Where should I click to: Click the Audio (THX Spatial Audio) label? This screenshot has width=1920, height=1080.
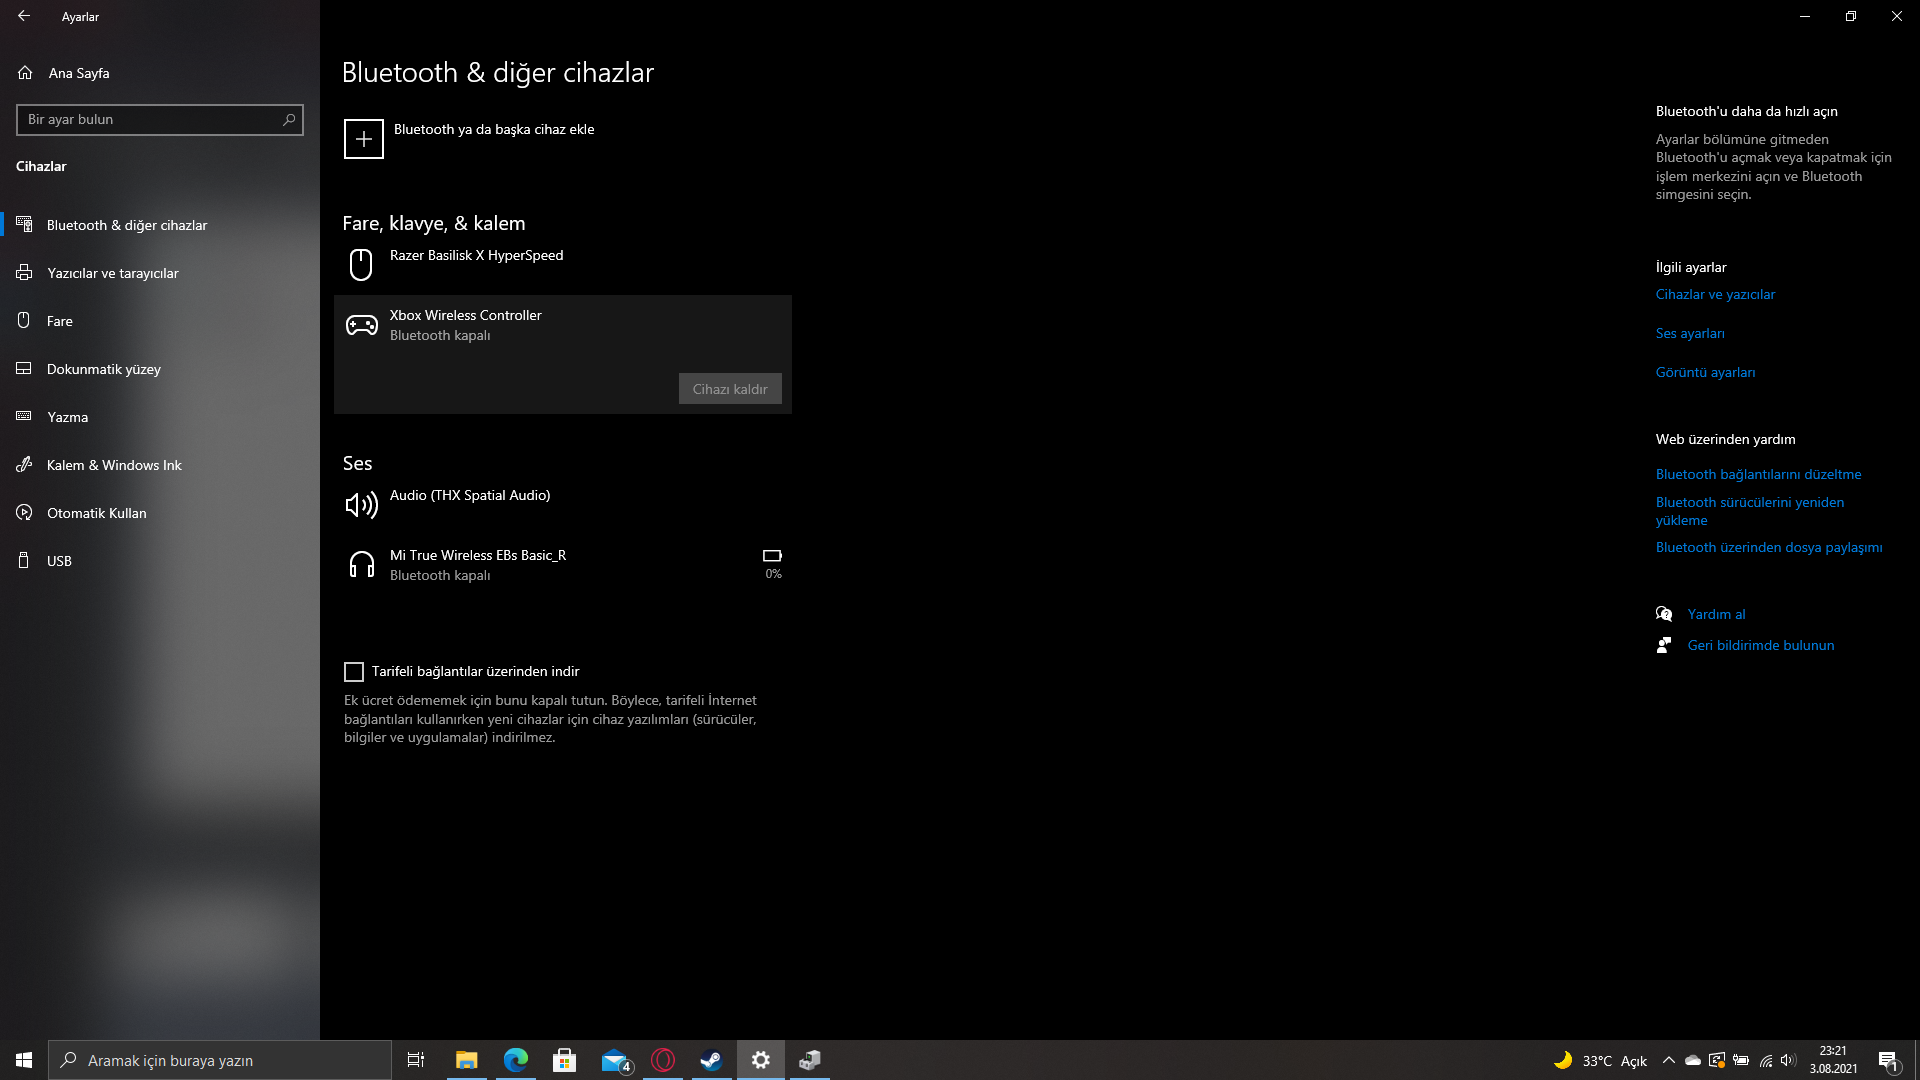(470, 495)
